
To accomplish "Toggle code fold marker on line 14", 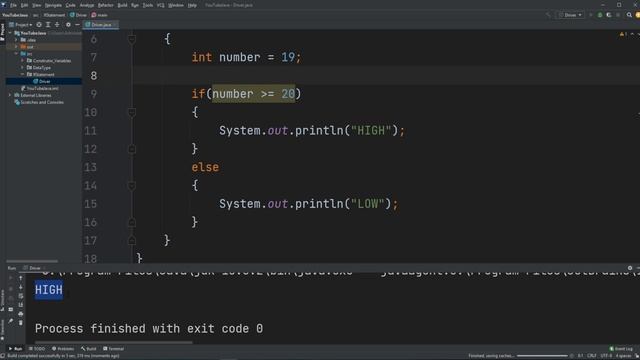I will (132, 186).
